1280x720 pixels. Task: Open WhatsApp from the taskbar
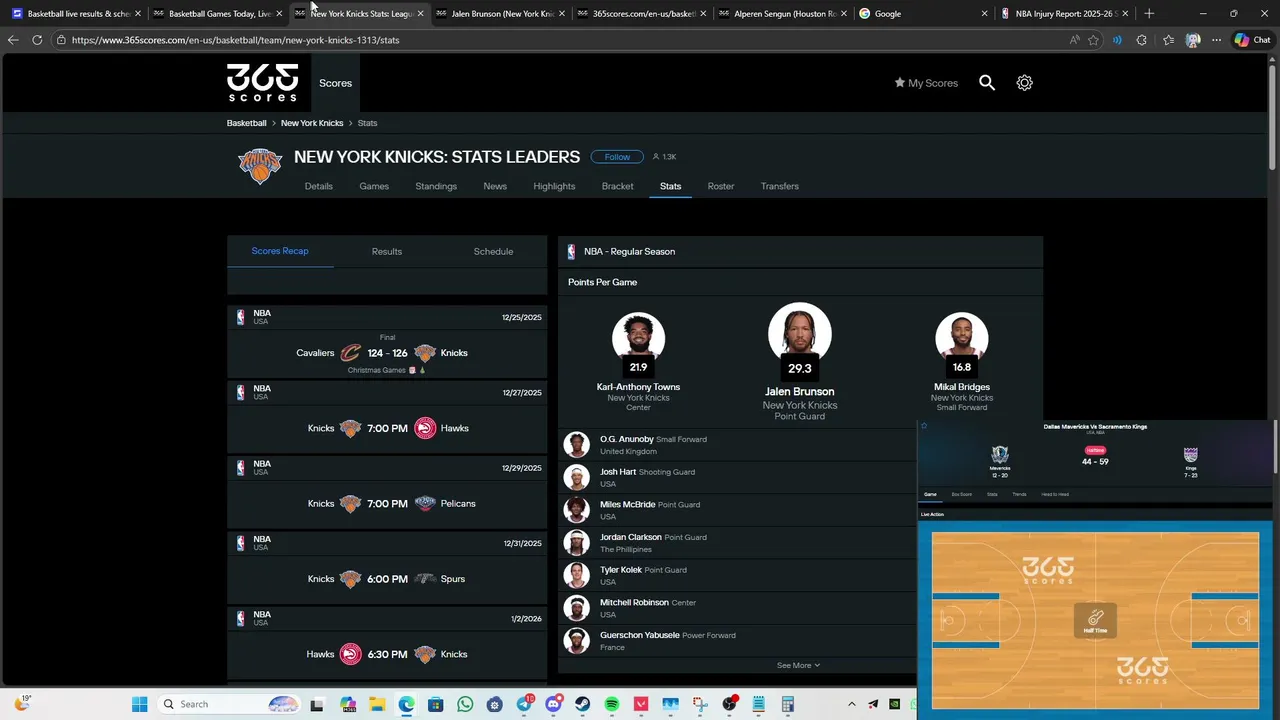(465, 704)
